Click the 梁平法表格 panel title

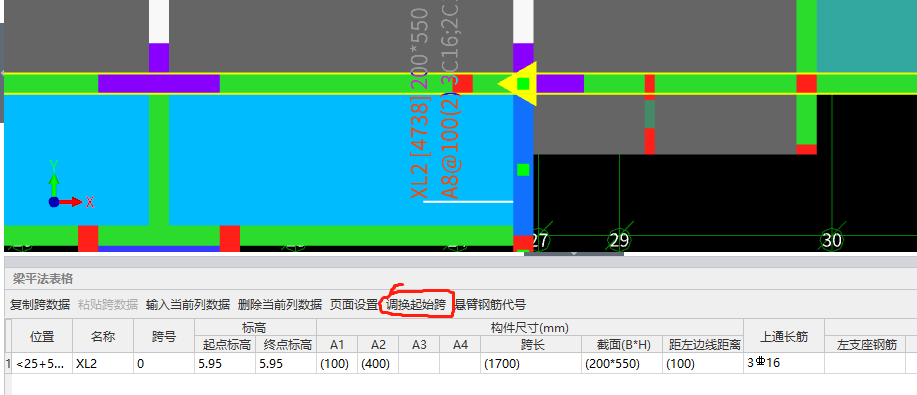[43, 279]
